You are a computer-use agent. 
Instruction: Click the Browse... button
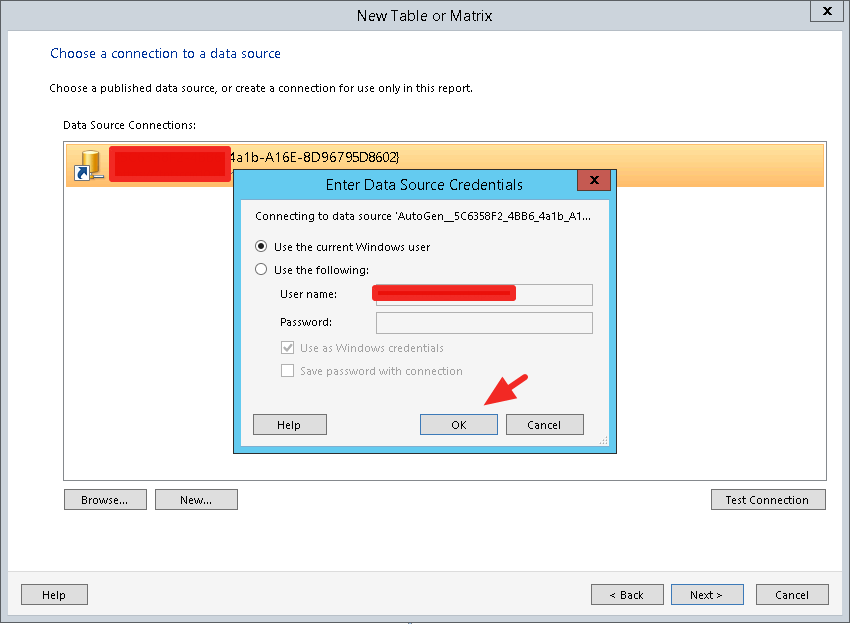click(x=105, y=500)
